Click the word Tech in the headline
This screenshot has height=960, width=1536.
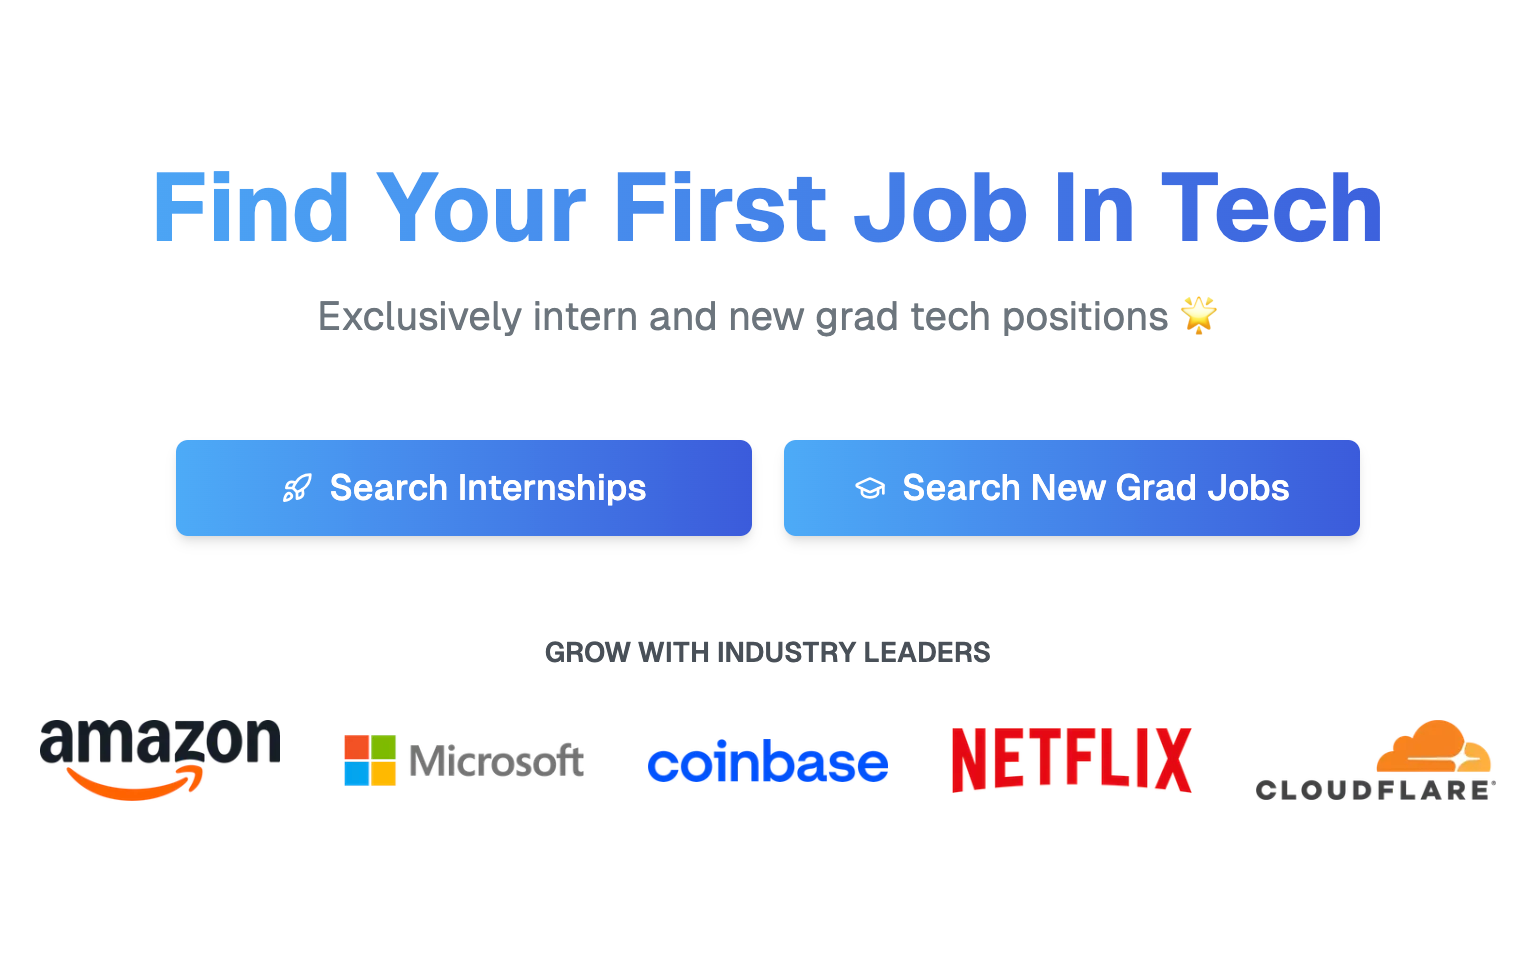[1272, 208]
